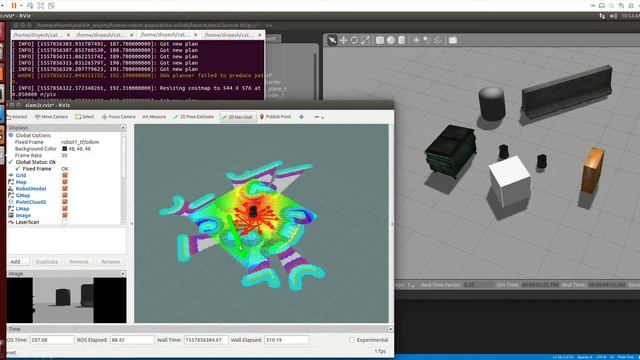
Task: Choose the Select tool in RViz
Action: click(84, 117)
